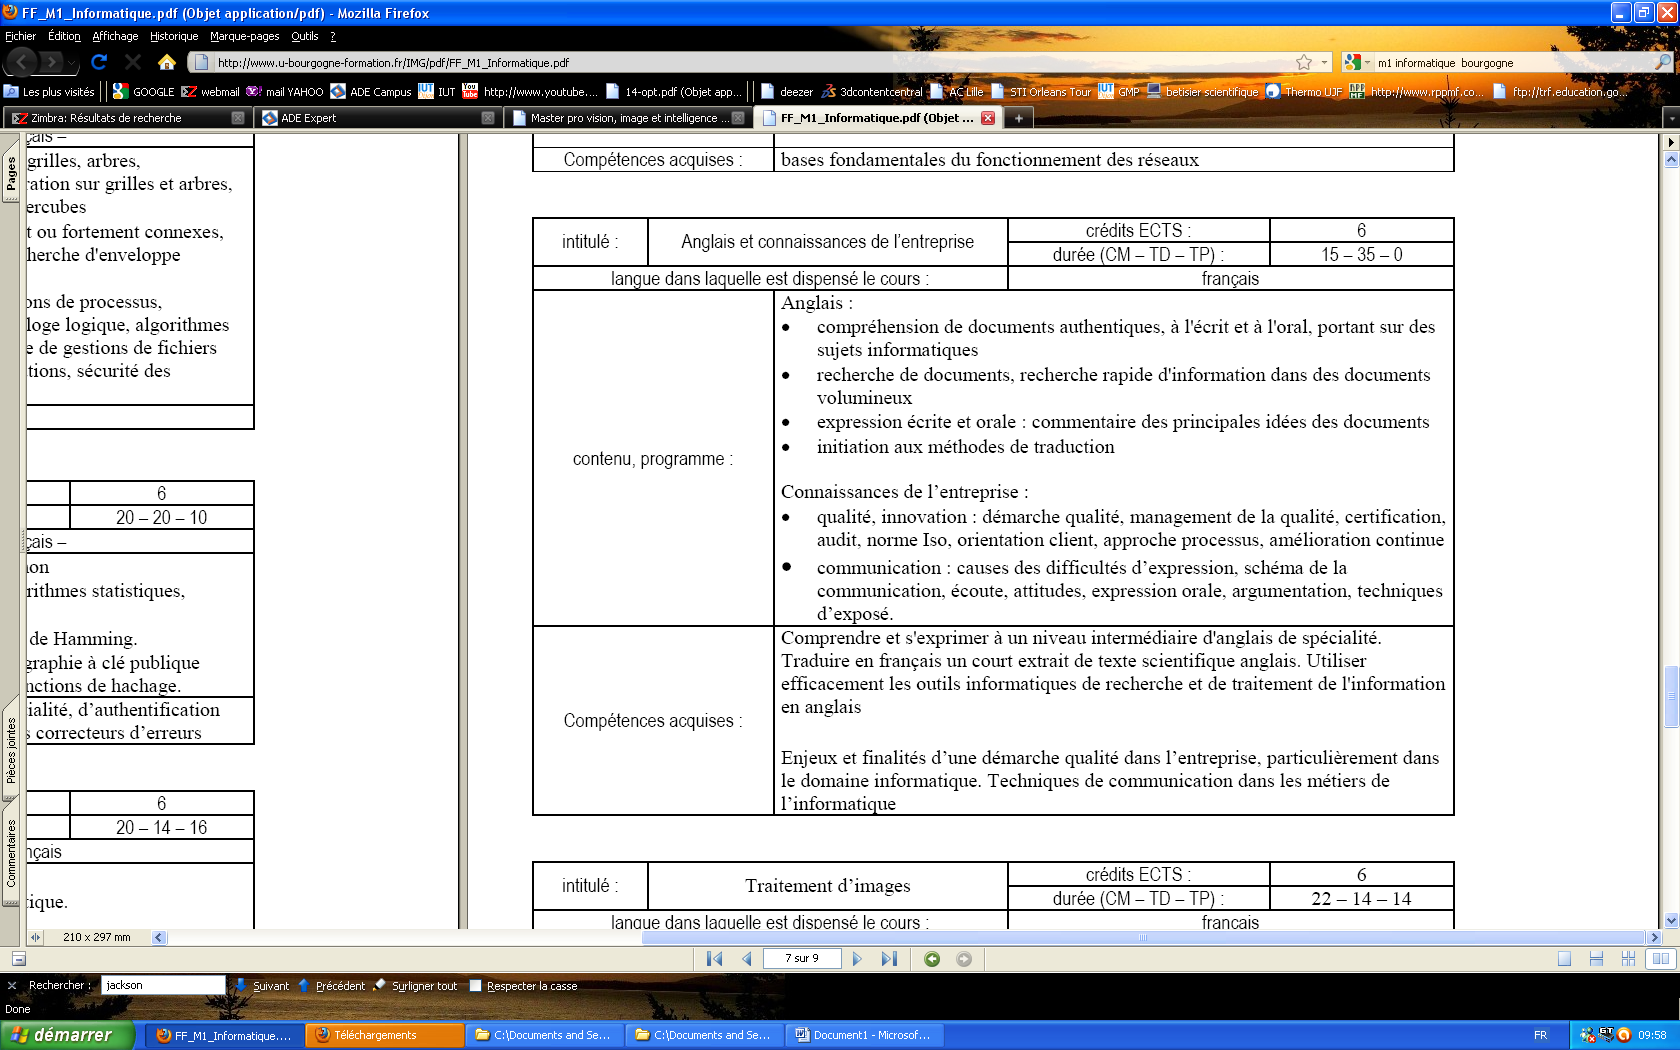Select two-up continuous layout icon
The width and height of the screenshot is (1680, 1050).
(1628, 958)
